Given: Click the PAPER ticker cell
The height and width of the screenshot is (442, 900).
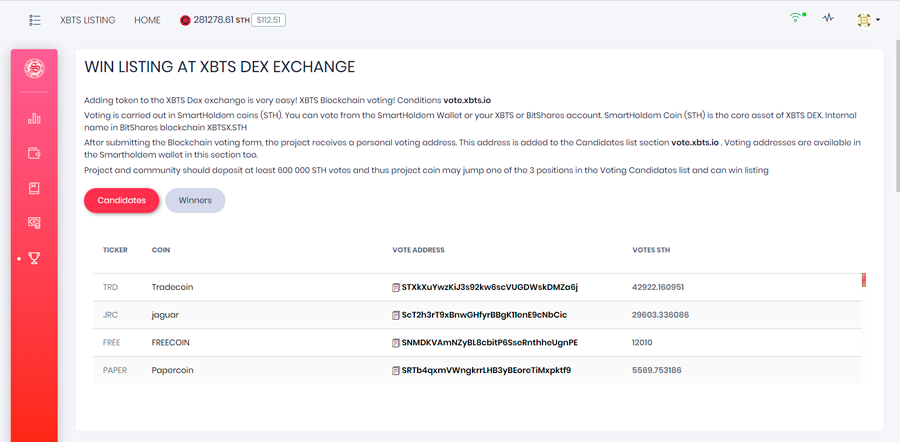Looking at the screenshot, I should [115, 370].
